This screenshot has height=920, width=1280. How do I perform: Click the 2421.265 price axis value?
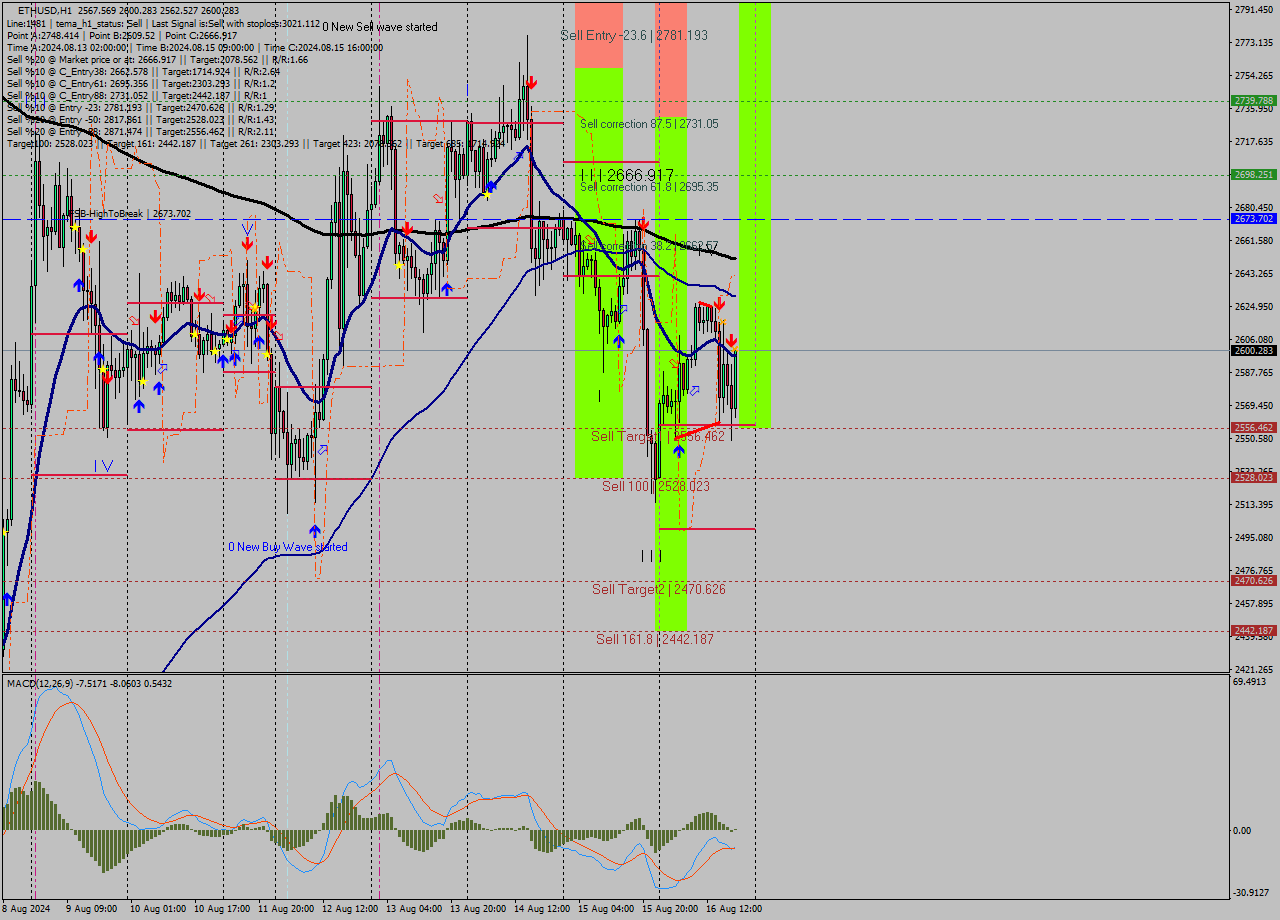point(1254,670)
